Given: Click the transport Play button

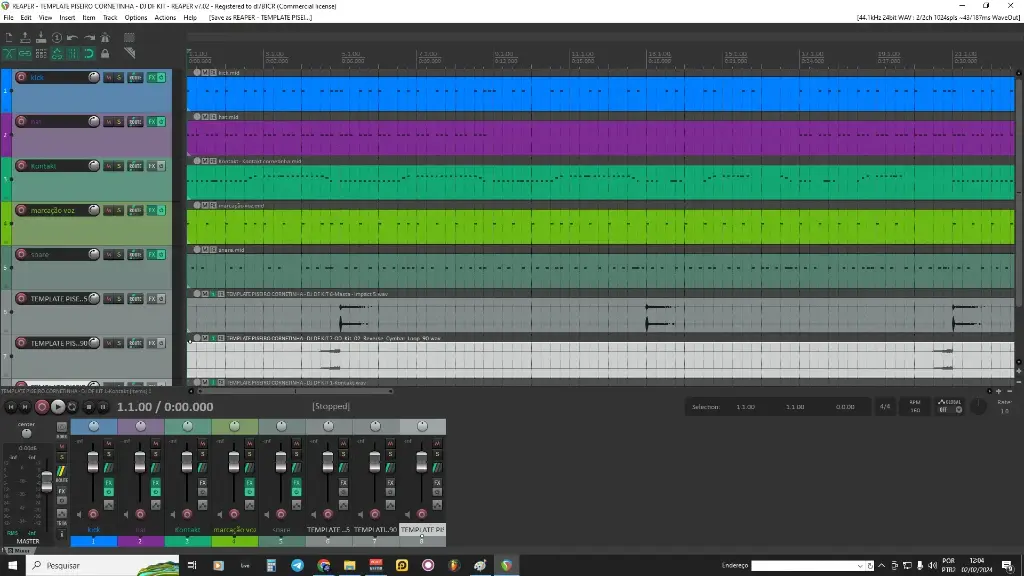Looking at the screenshot, I should 57,407.
